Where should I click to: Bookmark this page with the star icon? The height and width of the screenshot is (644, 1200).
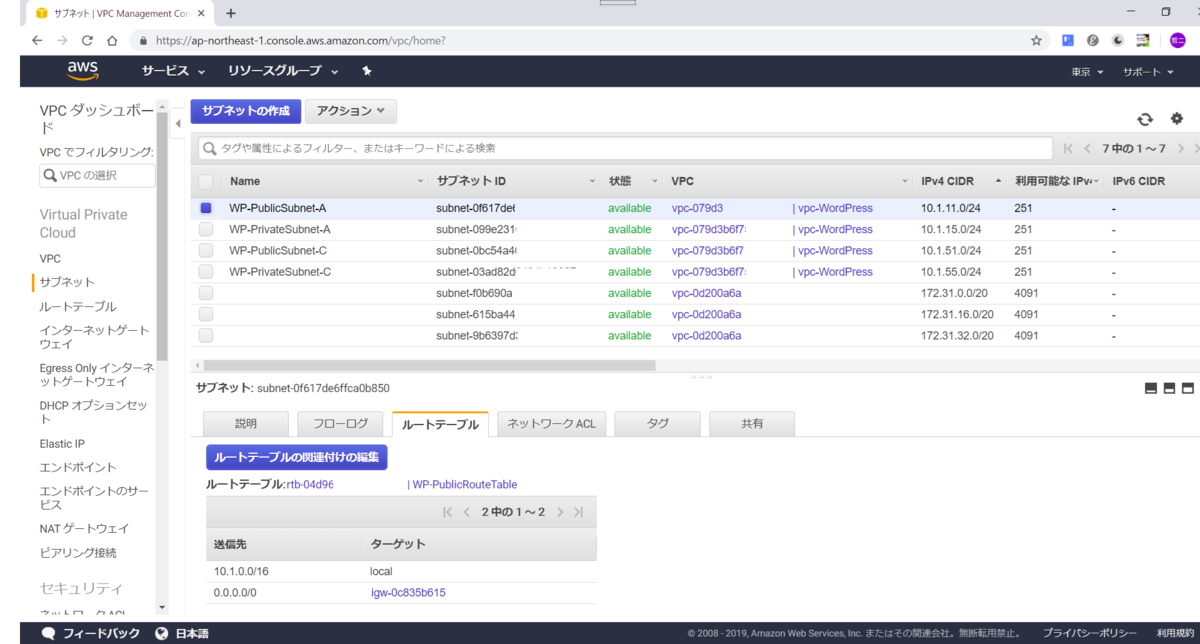click(1037, 41)
